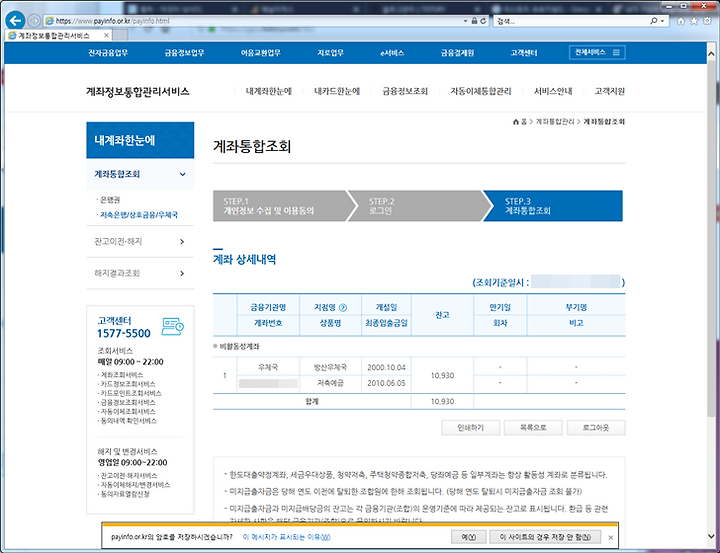
Task: Select the 고객지원 navigation tab
Action: (x=609, y=91)
